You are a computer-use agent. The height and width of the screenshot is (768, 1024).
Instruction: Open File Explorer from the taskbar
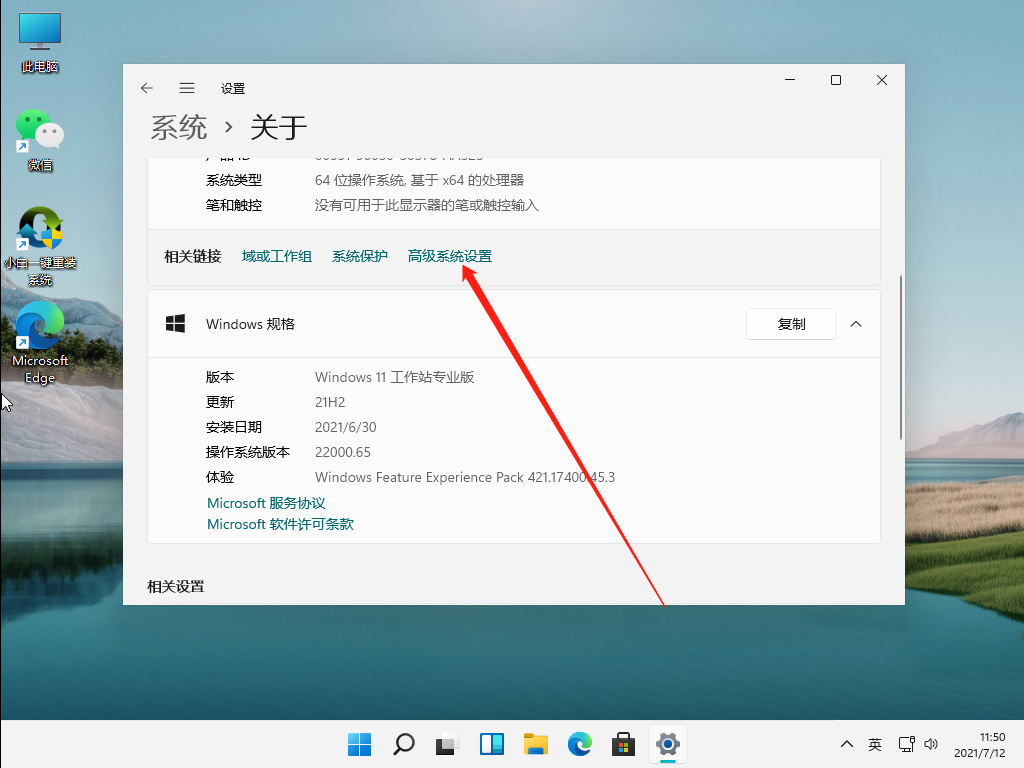536,744
